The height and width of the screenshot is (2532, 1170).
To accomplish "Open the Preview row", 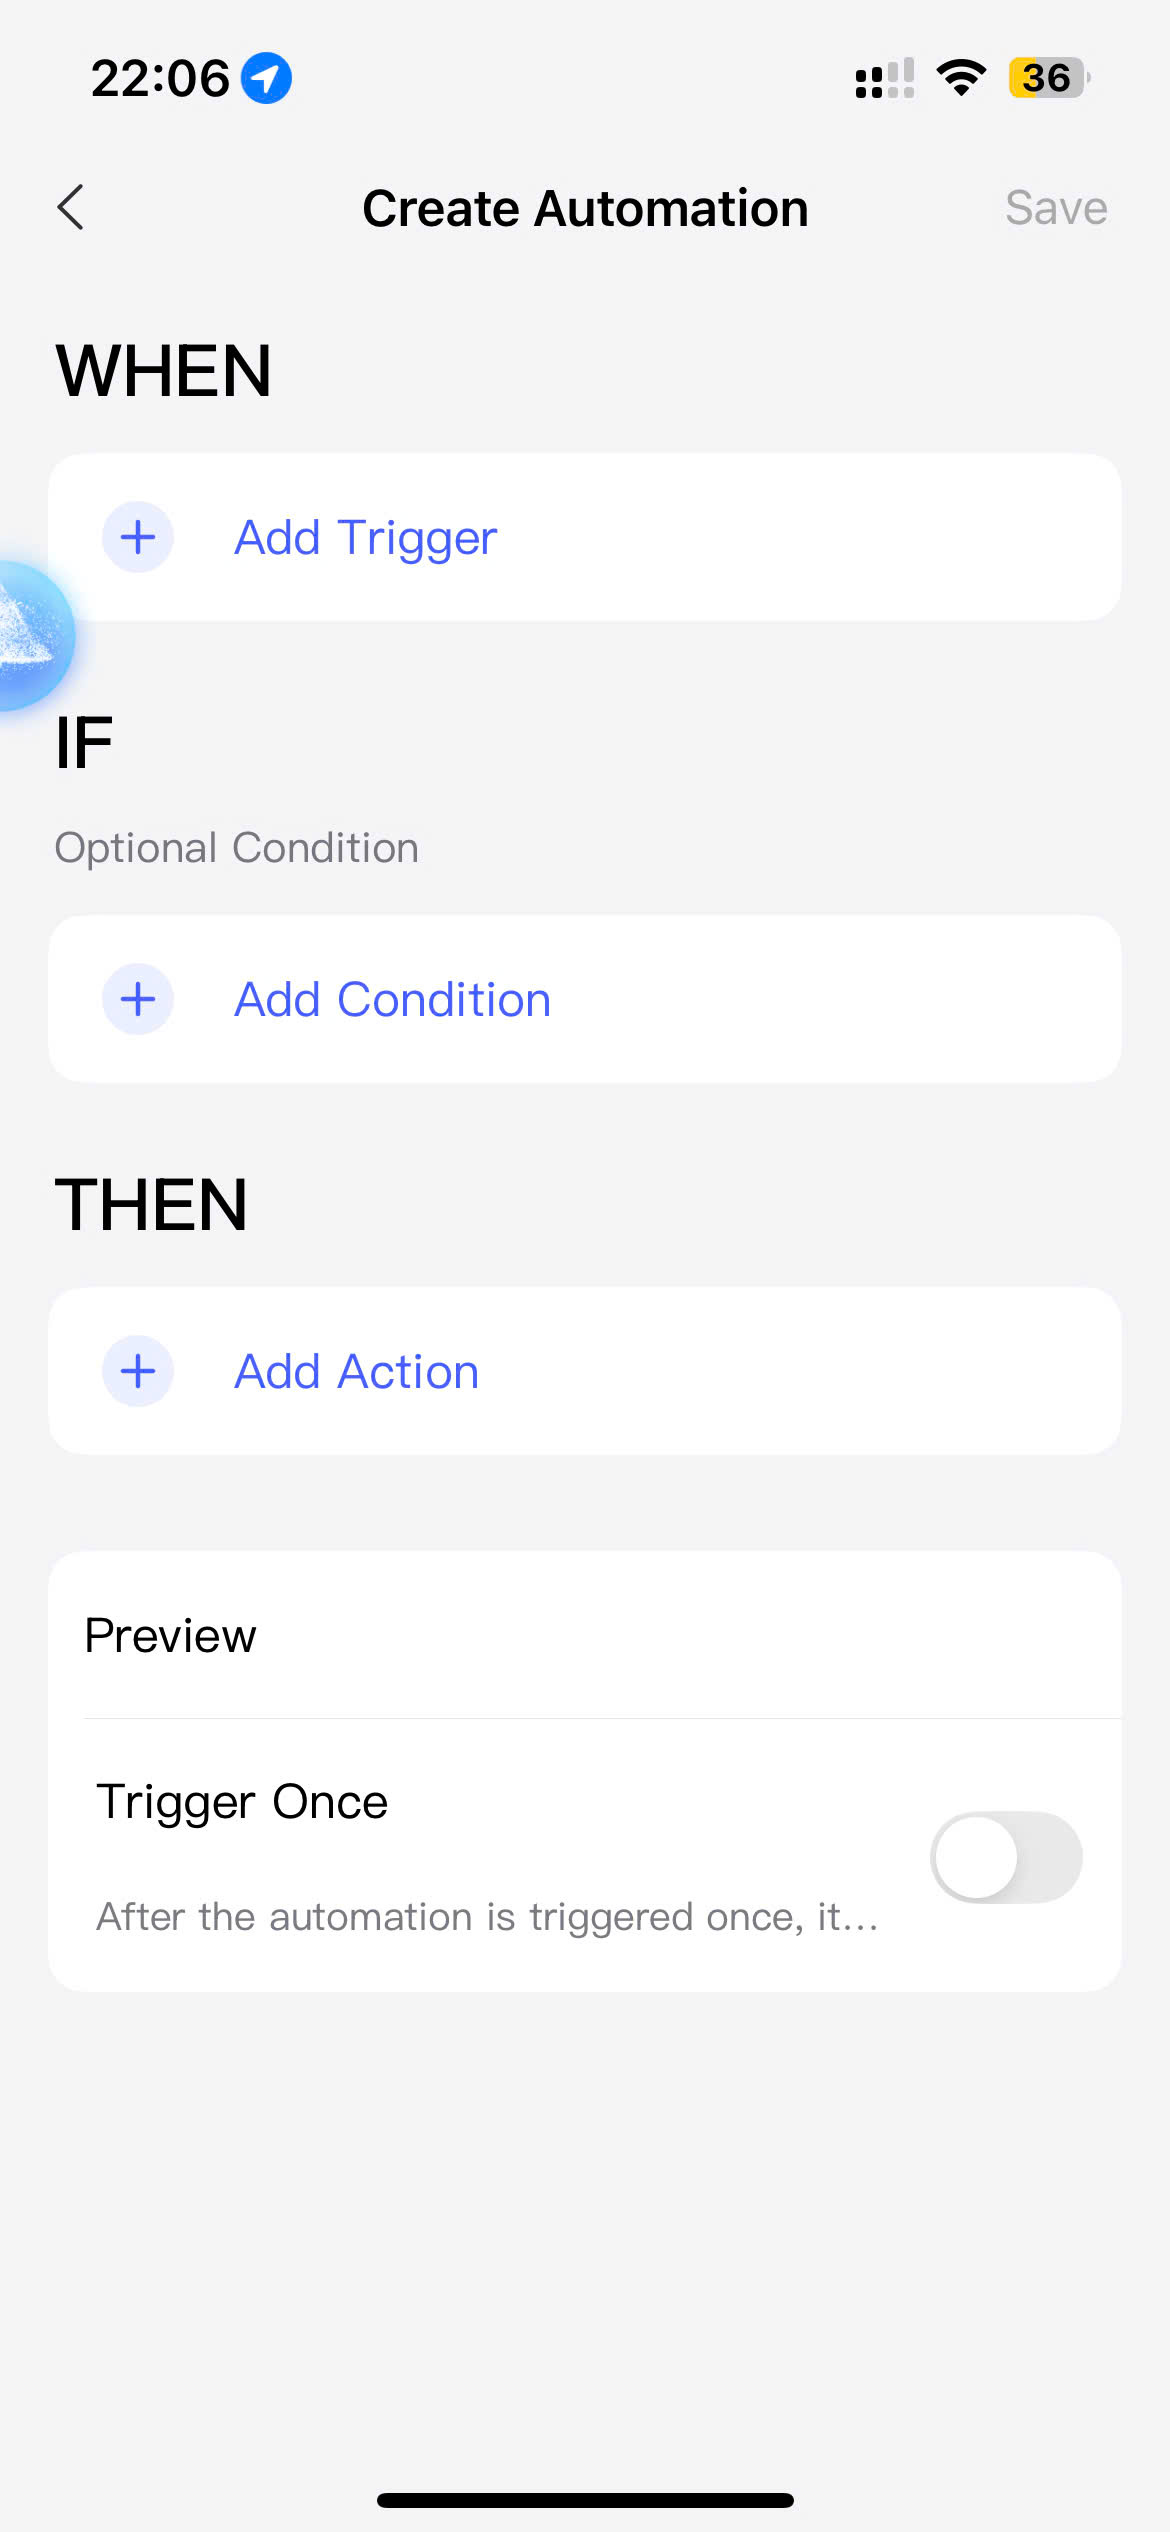I will 585,1636.
